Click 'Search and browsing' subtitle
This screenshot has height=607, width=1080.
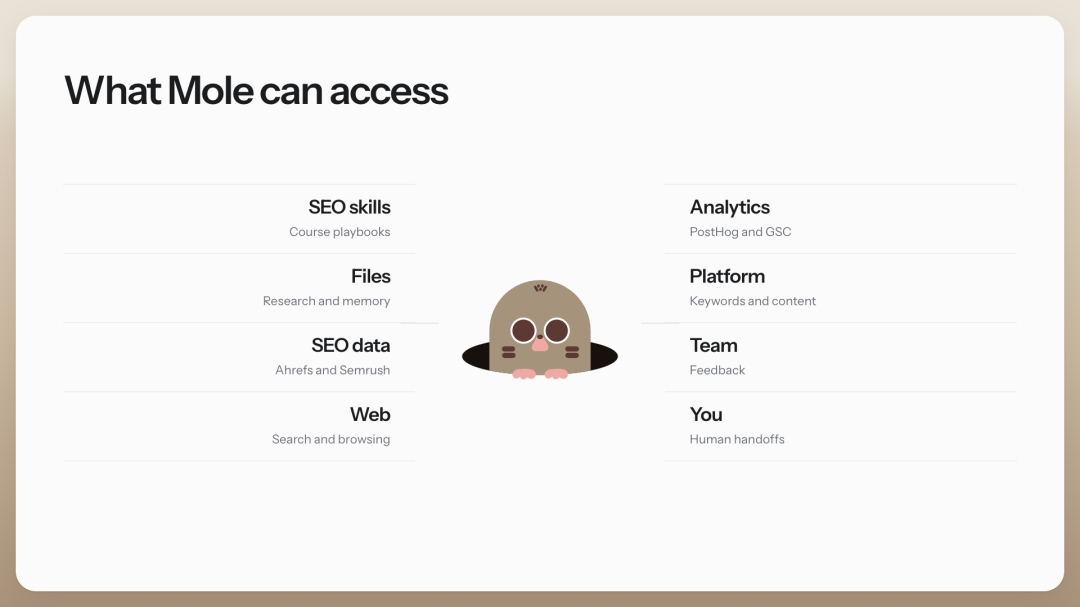(x=331, y=440)
